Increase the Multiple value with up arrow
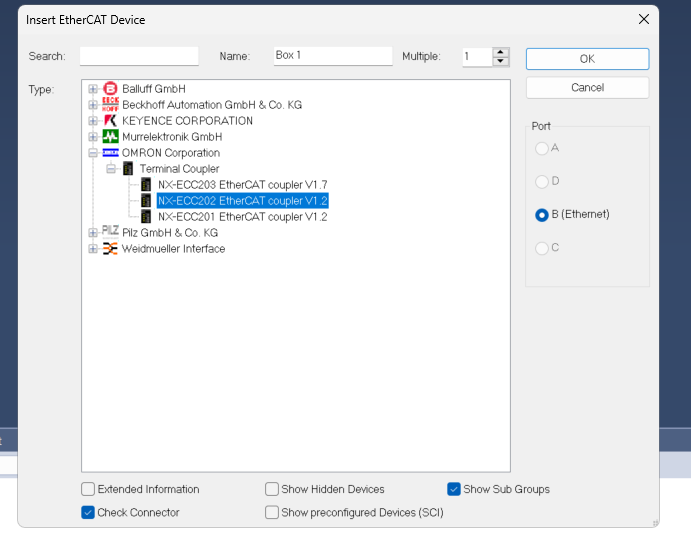The image size is (691, 538). point(501,52)
